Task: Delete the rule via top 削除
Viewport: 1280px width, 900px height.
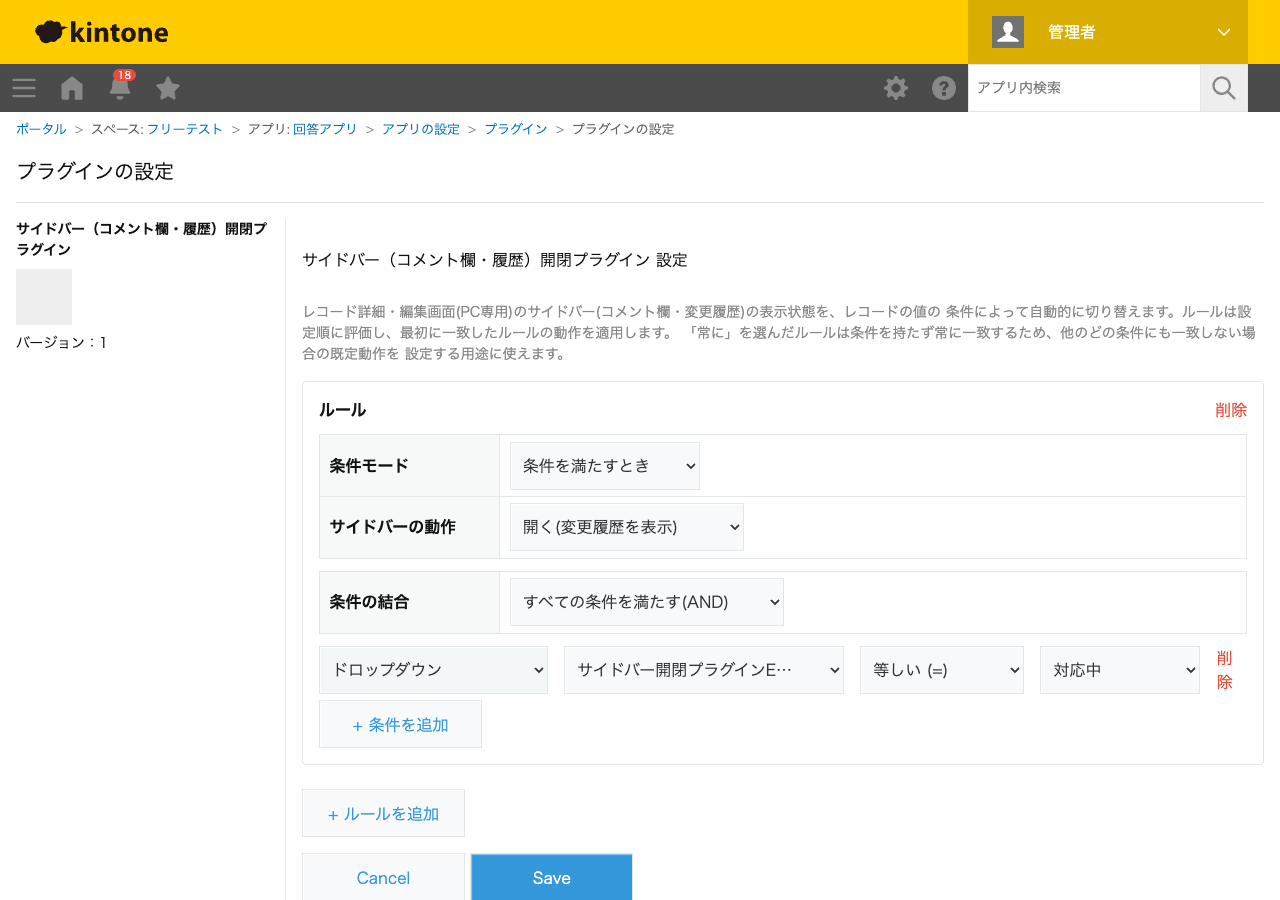Action: coord(1231,410)
